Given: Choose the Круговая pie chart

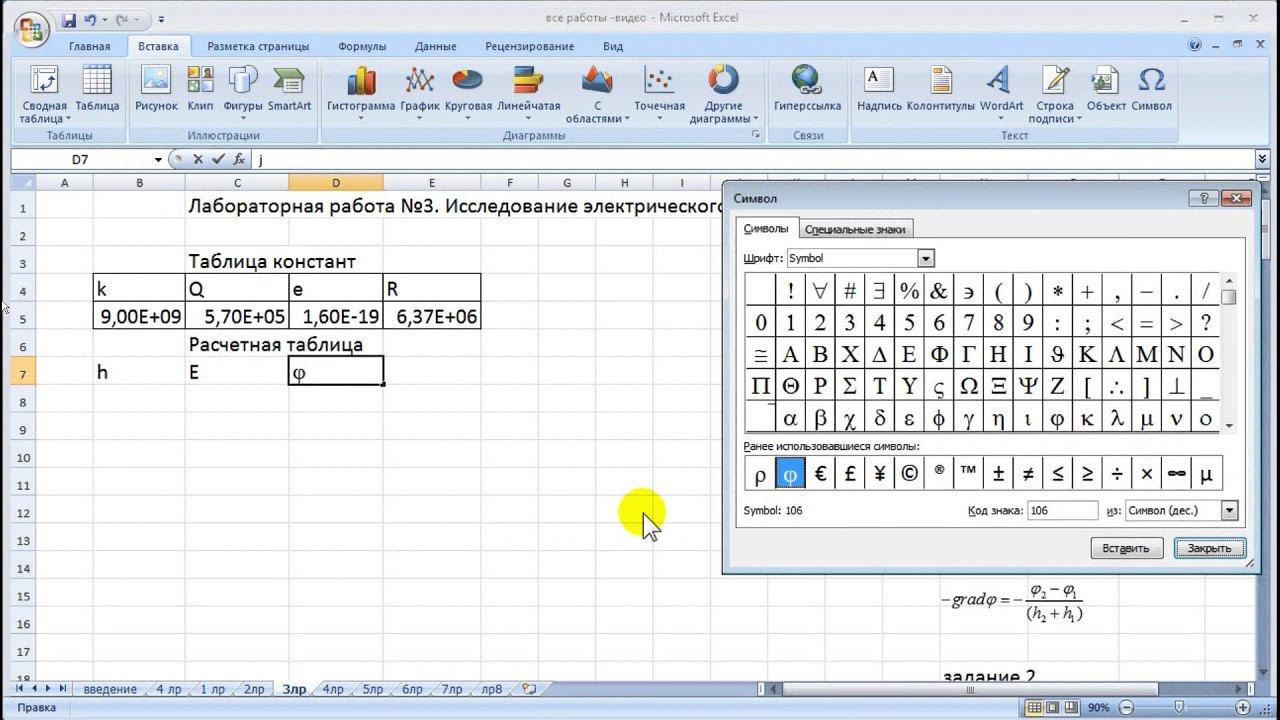Looking at the screenshot, I should (468, 94).
